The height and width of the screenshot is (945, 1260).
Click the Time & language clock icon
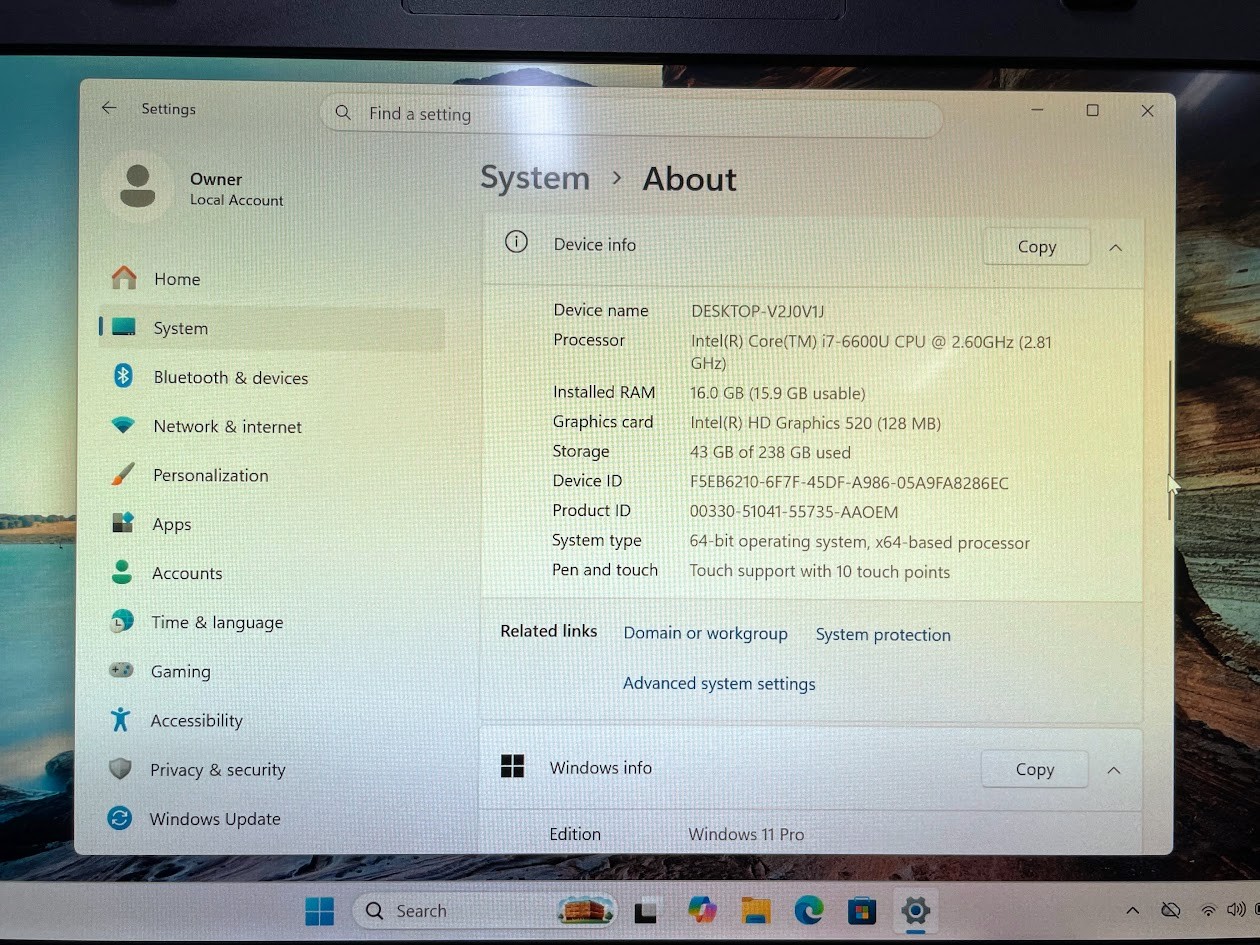click(x=121, y=621)
